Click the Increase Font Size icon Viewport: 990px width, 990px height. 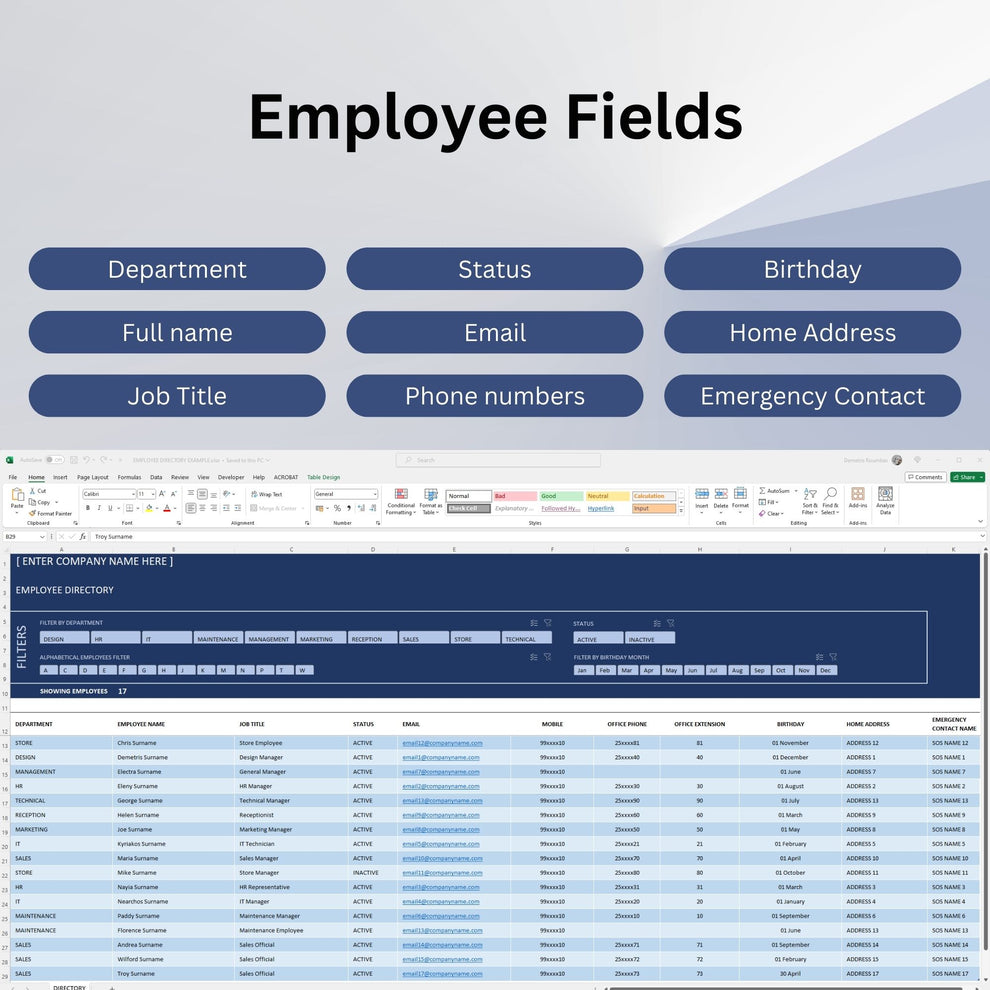point(162,494)
